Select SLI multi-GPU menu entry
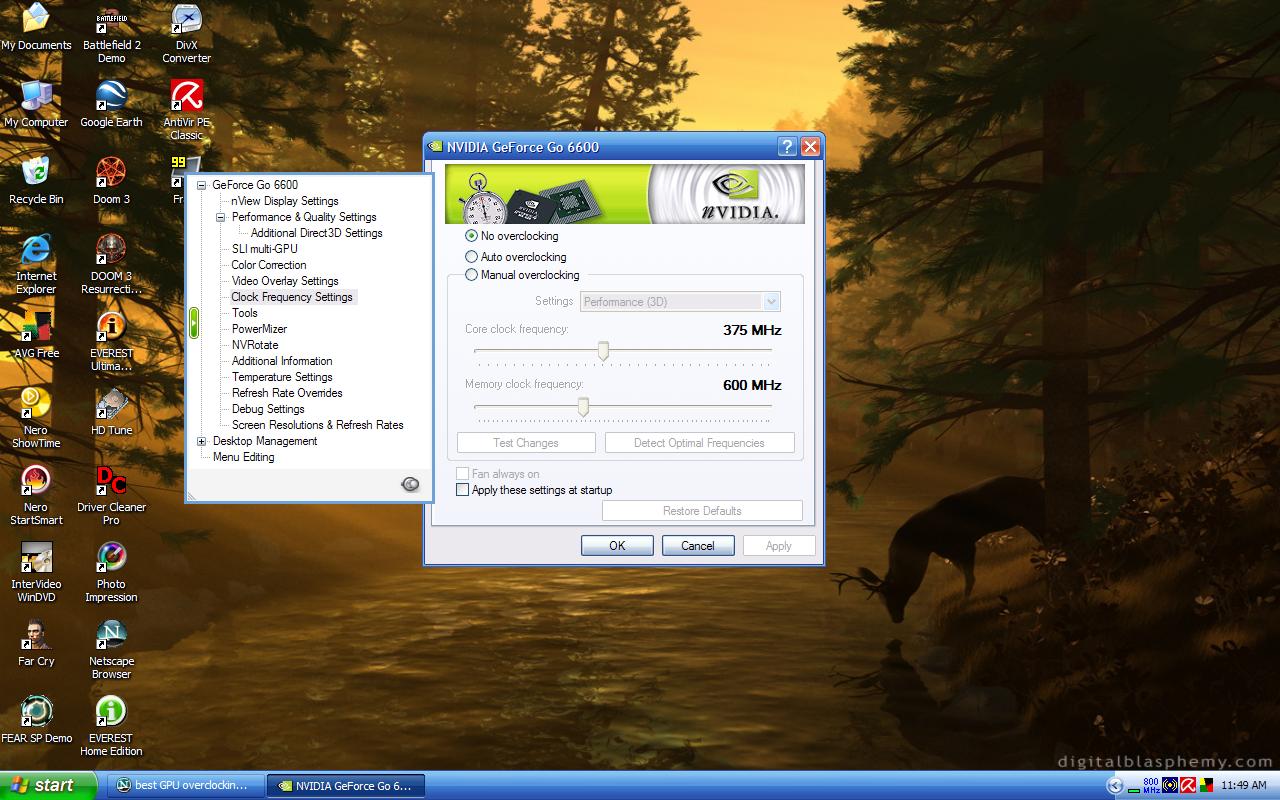 point(265,249)
